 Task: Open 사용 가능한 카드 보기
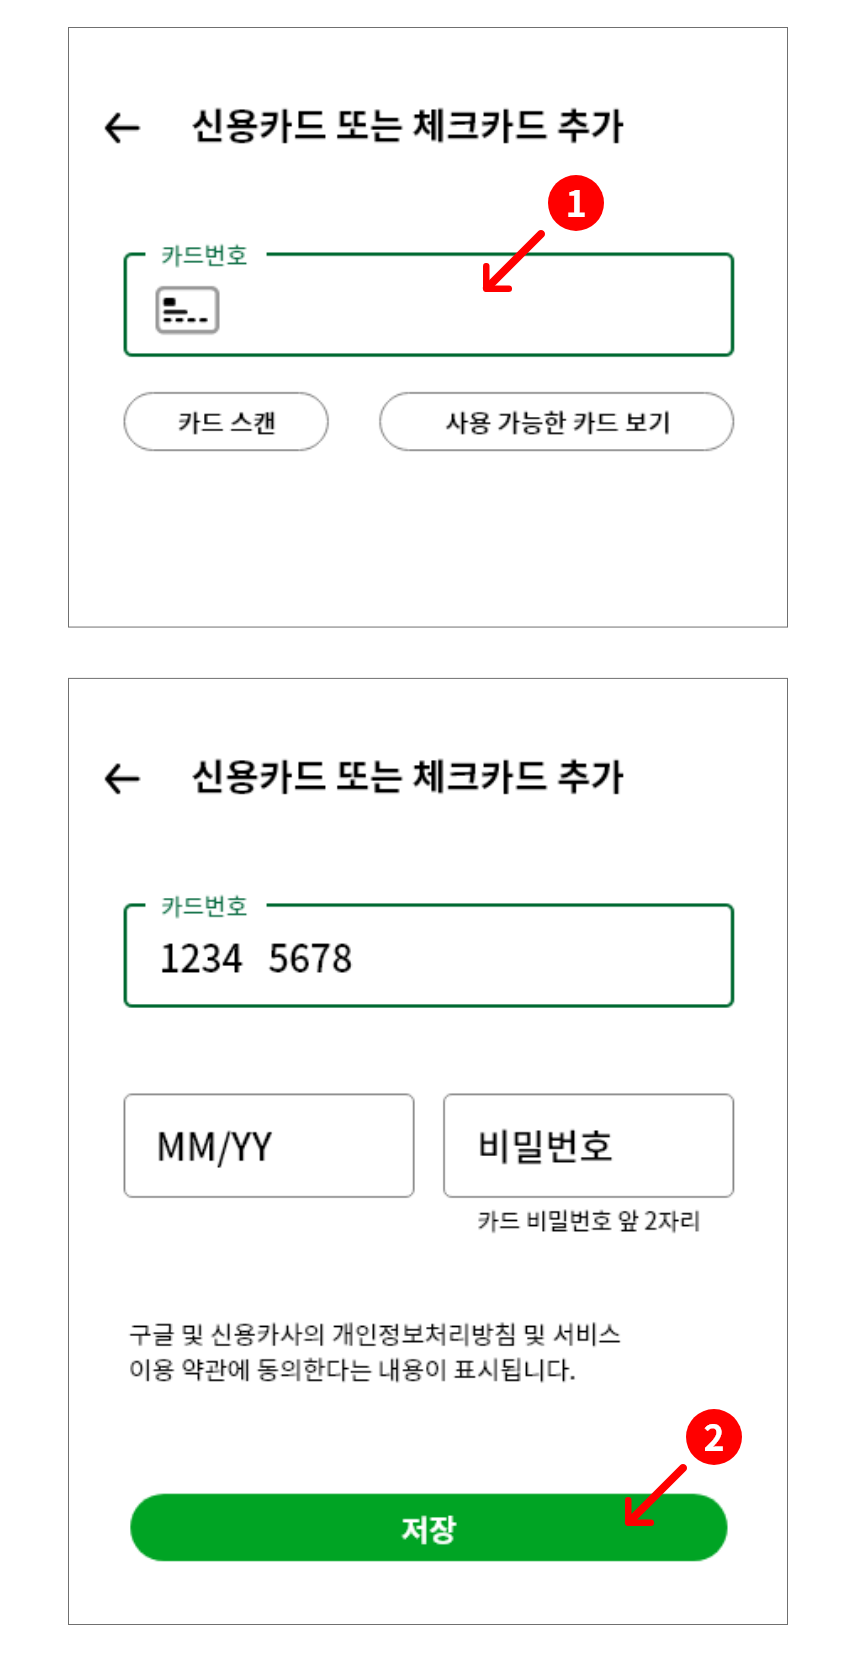click(x=556, y=422)
